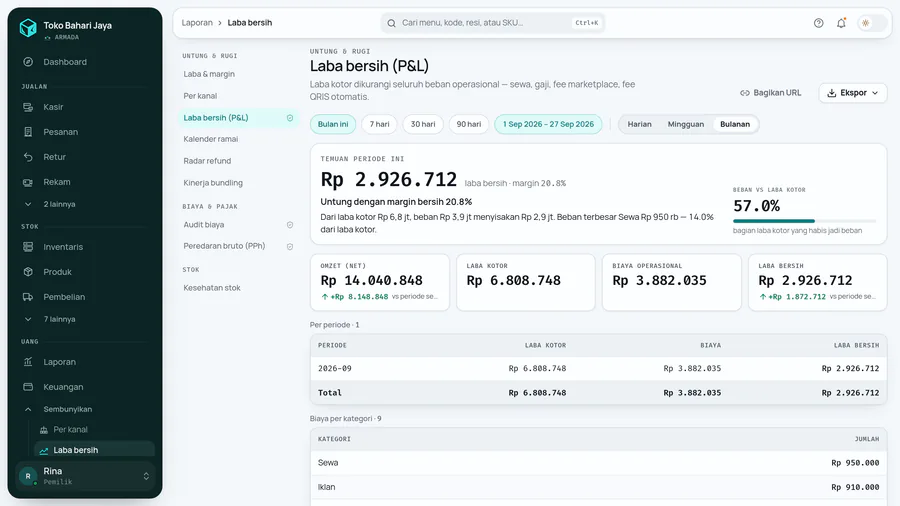Click the Laba bersih (P&L) shield badge
The image size is (900, 506).
click(290, 118)
